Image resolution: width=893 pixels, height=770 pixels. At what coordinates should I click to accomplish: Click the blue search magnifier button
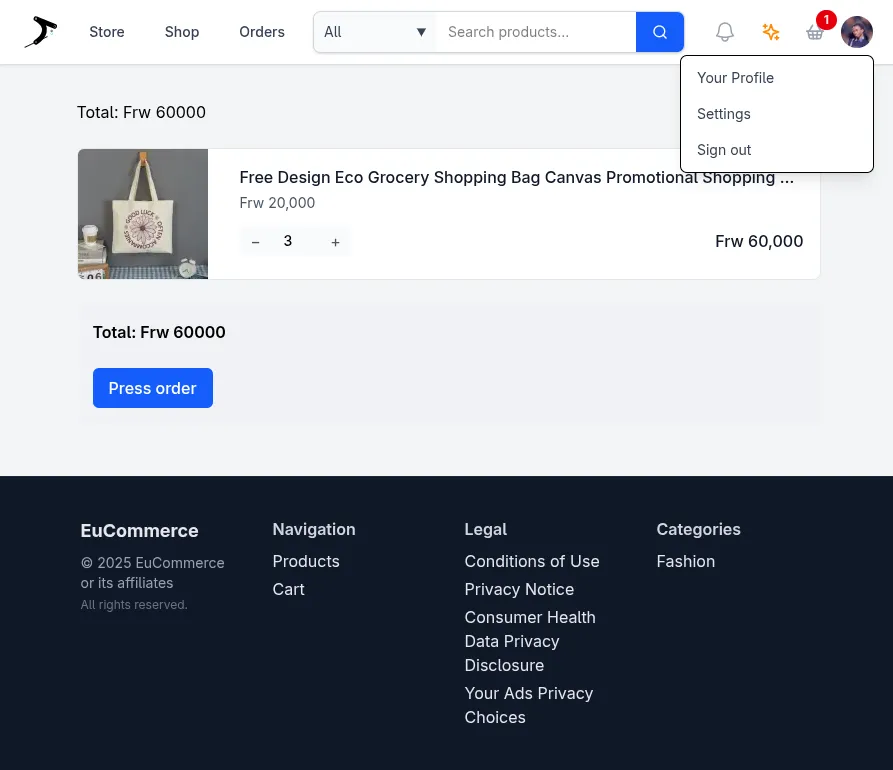660,32
